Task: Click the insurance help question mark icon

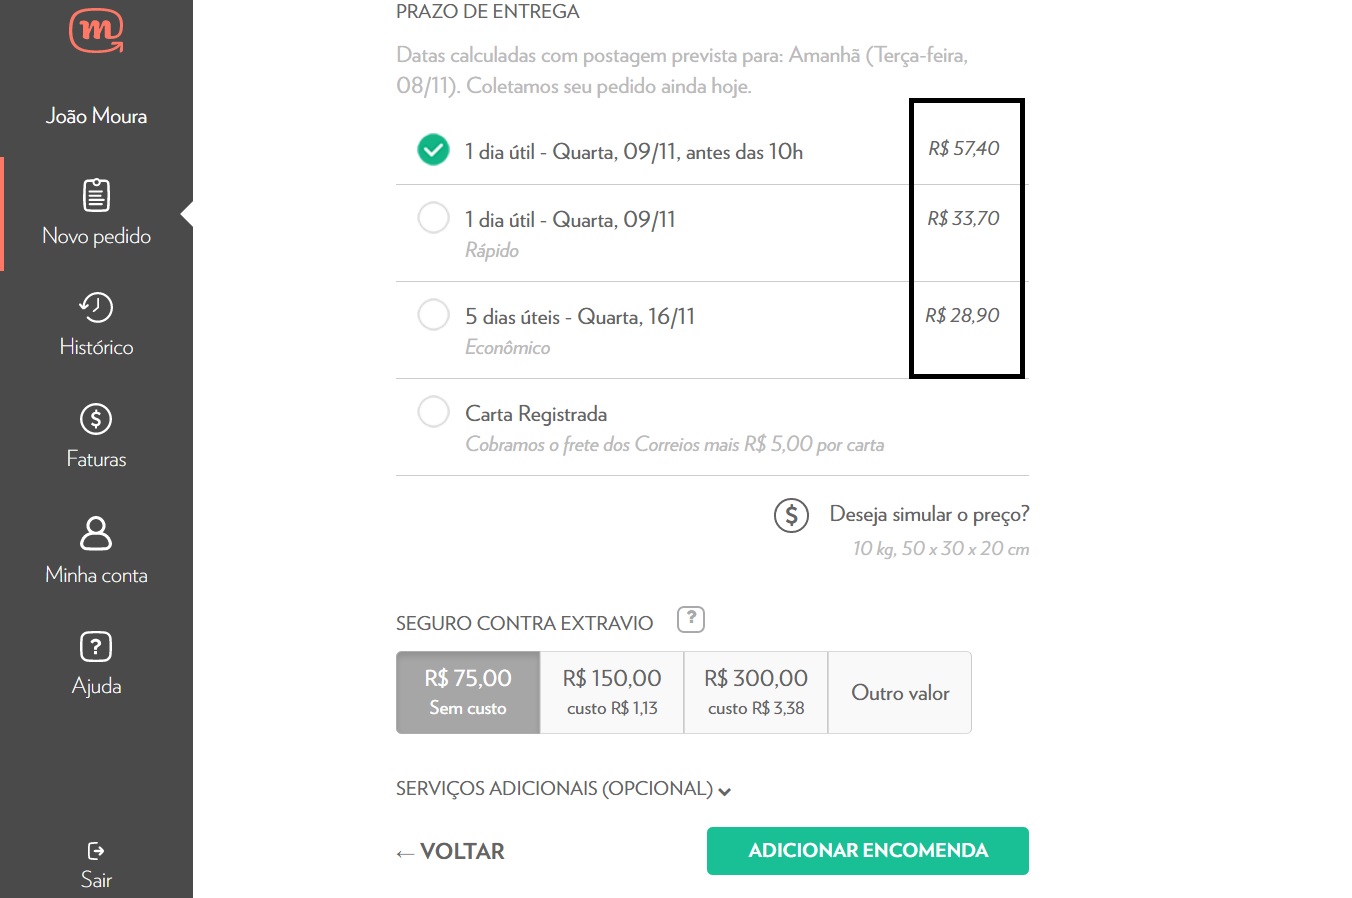Action: [691, 619]
